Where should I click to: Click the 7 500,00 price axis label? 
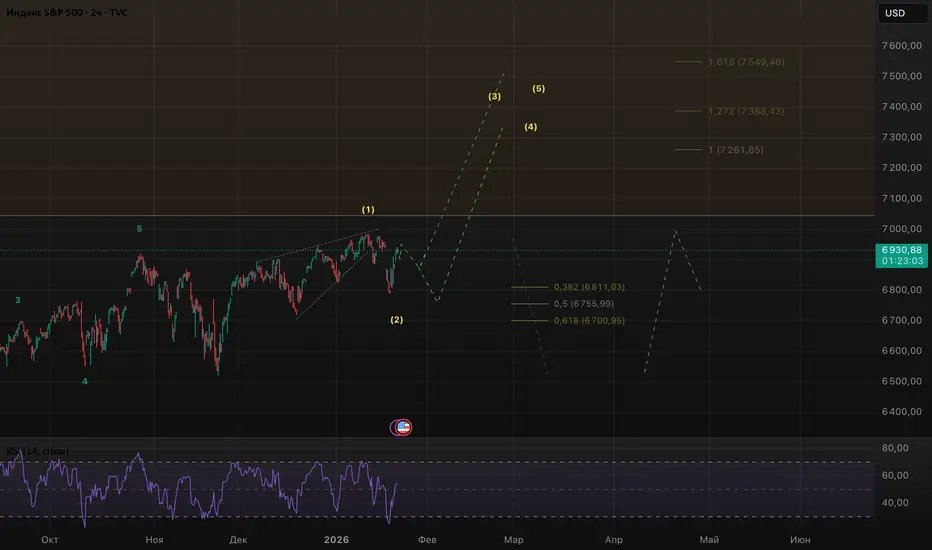tap(902, 76)
